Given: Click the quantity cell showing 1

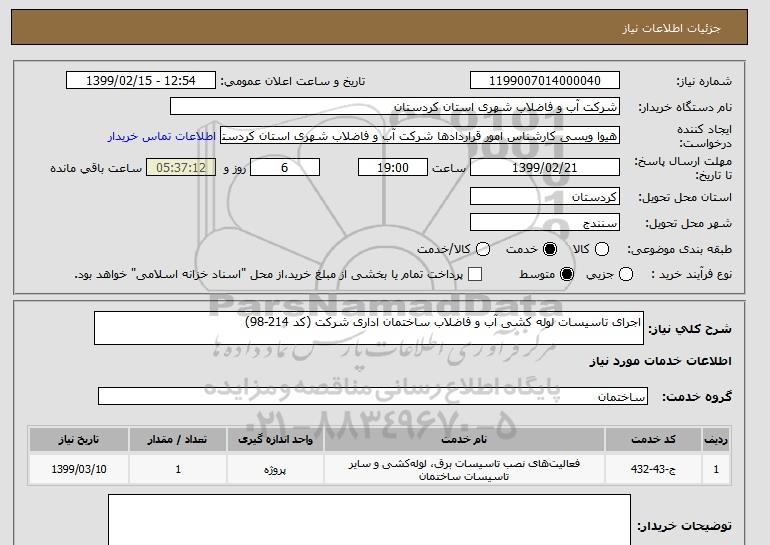Looking at the screenshot, I should click(178, 469).
